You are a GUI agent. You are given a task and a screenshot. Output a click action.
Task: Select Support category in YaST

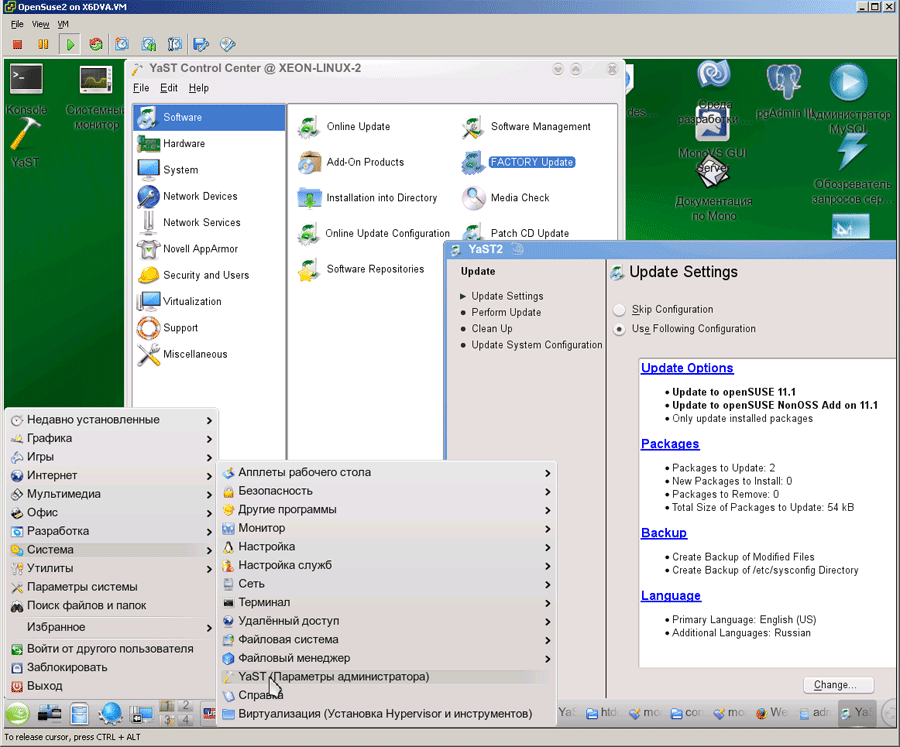[x=209, y=328]
